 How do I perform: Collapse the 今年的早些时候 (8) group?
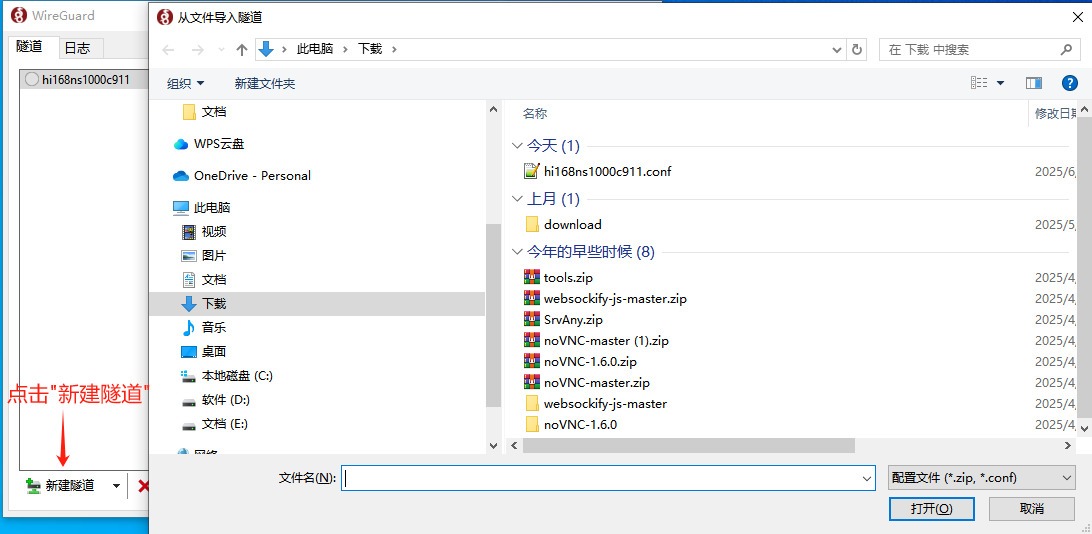(517, 252)
